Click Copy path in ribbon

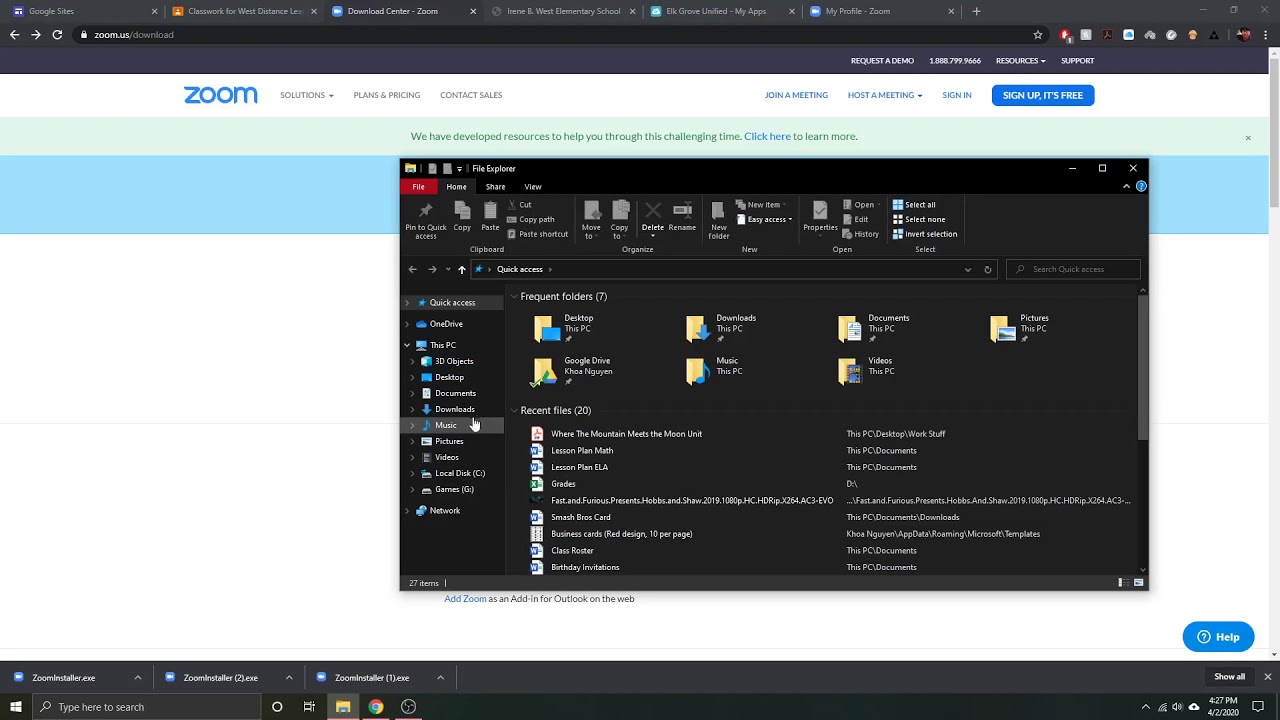point(530,220)
